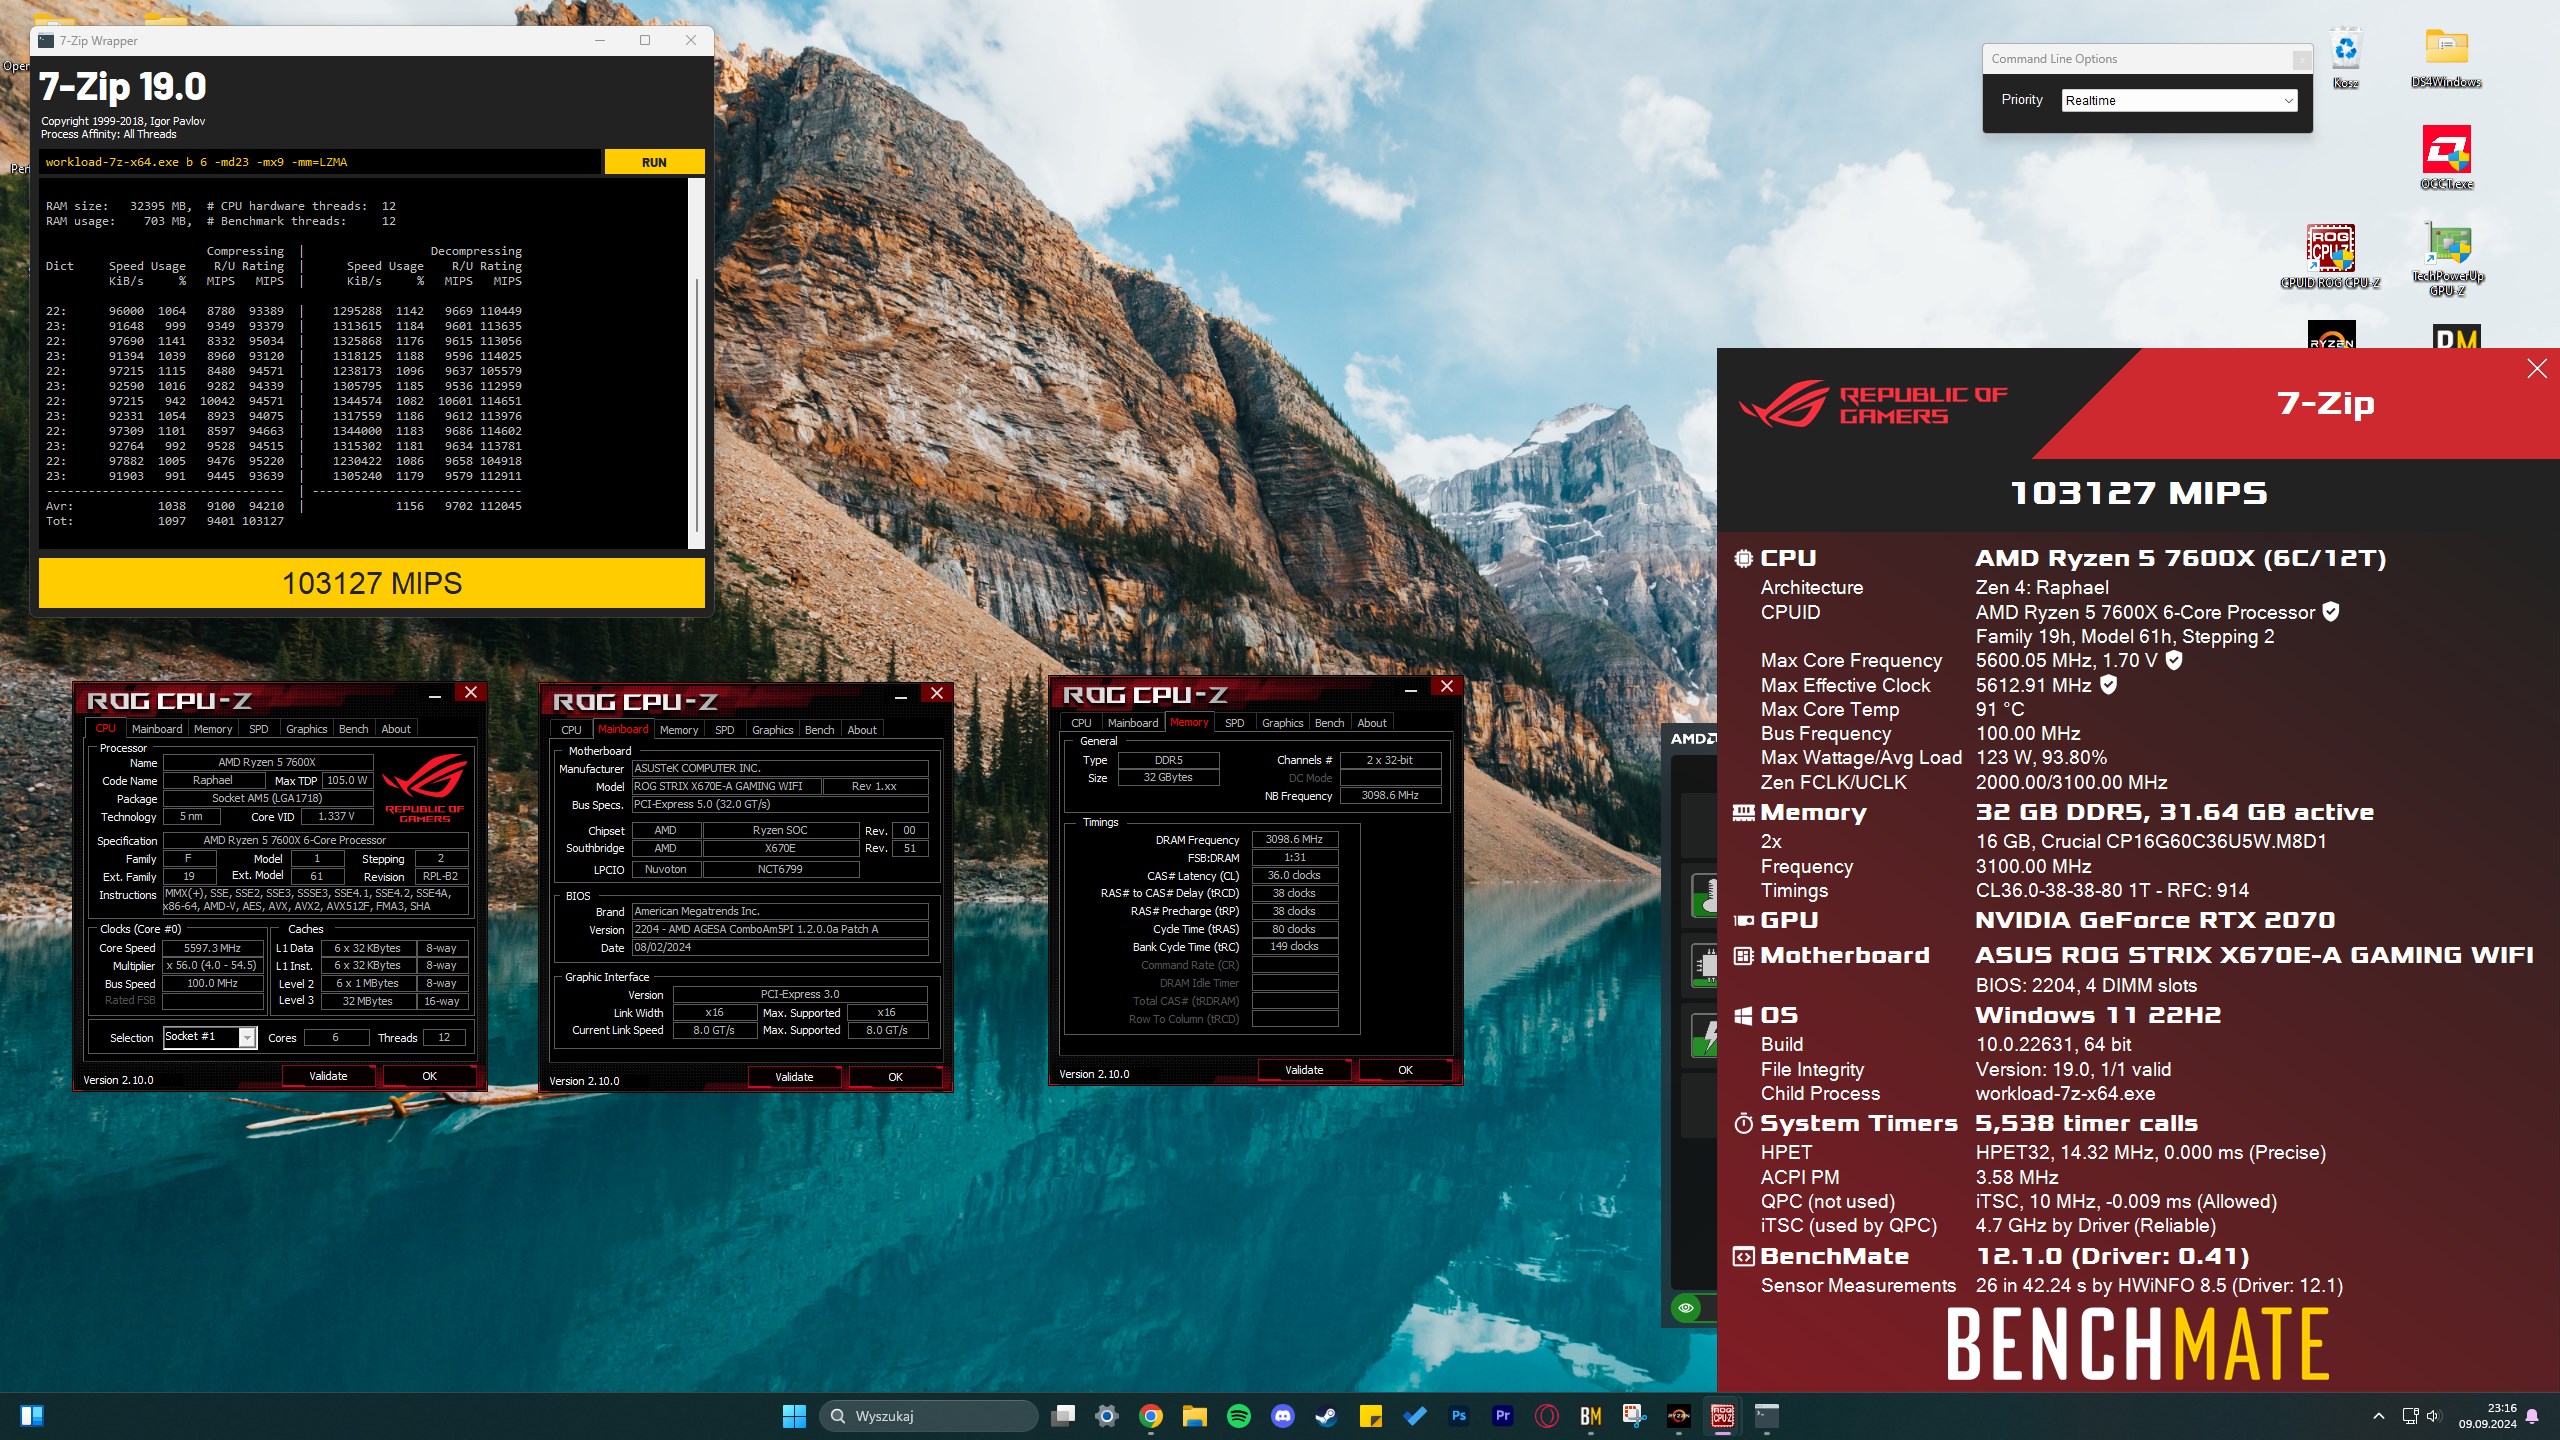This screenshot has height=1440, width=2560.
Task: Open the Recycle Bin (Kosz) desktop icon
Action: click(x=2345, y=58)
